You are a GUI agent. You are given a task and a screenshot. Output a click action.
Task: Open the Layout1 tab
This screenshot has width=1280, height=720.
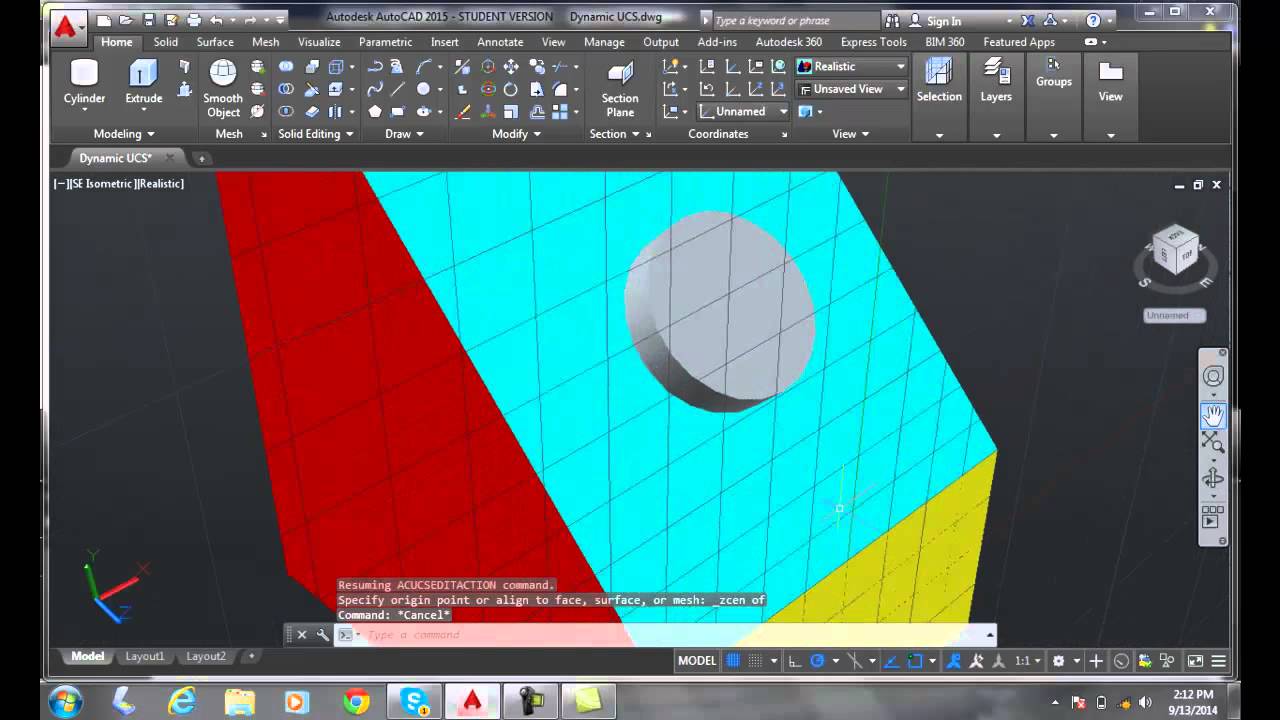coord(145,656)
